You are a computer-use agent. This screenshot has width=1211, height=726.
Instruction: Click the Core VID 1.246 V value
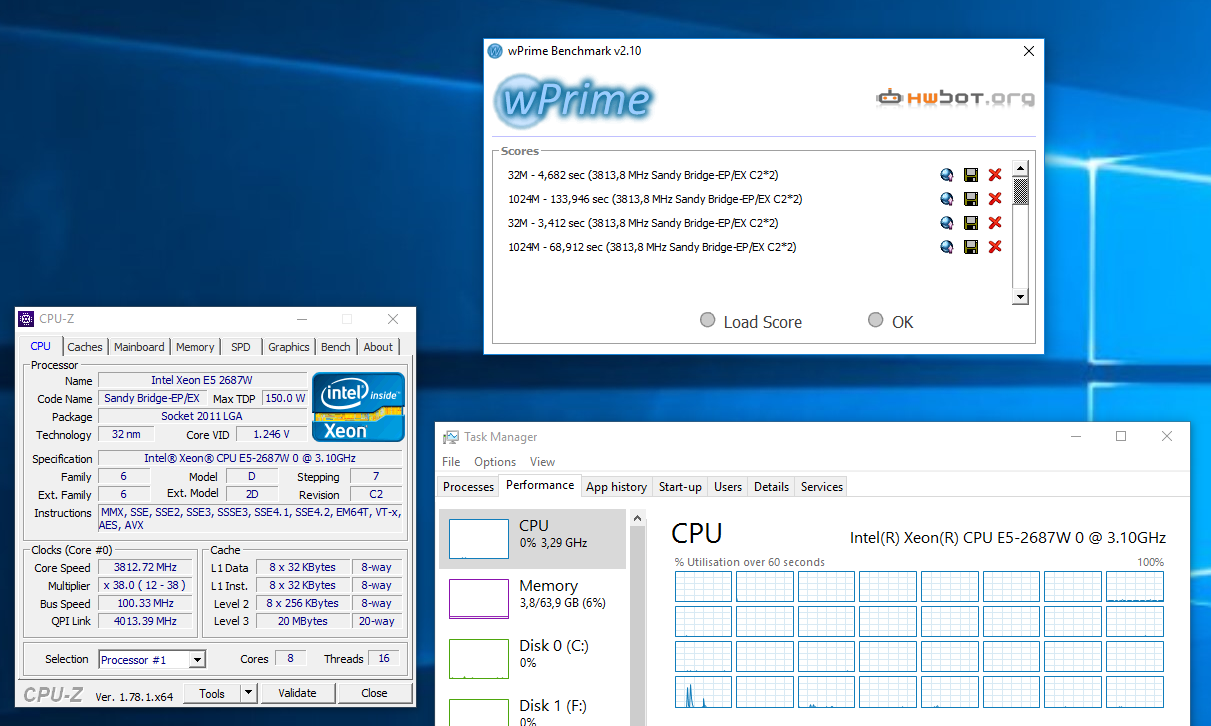(x=272, y=434)
